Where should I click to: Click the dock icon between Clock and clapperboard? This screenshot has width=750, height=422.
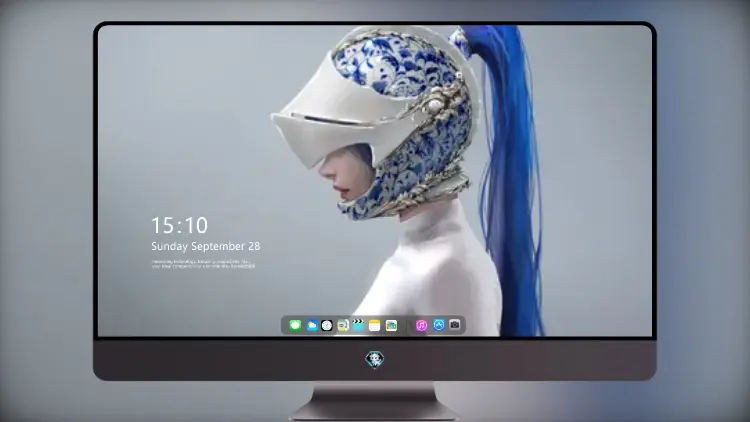pos(342,325)
